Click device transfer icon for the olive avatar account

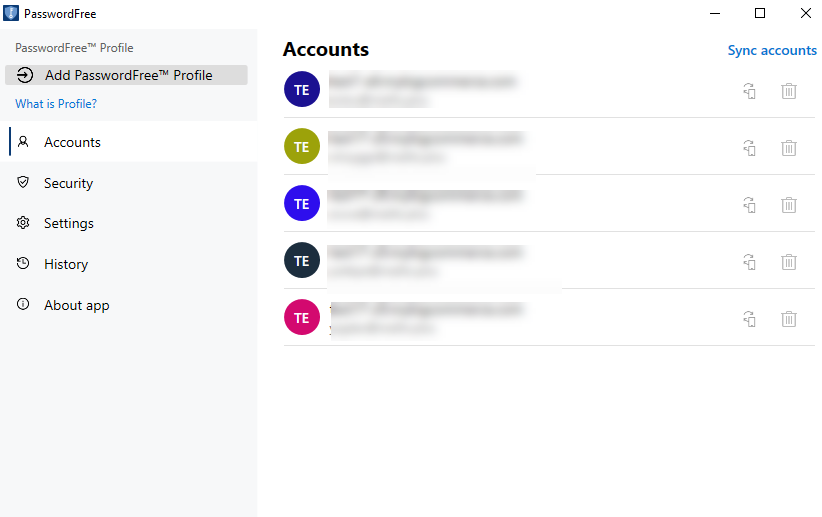tap(749, 148)
